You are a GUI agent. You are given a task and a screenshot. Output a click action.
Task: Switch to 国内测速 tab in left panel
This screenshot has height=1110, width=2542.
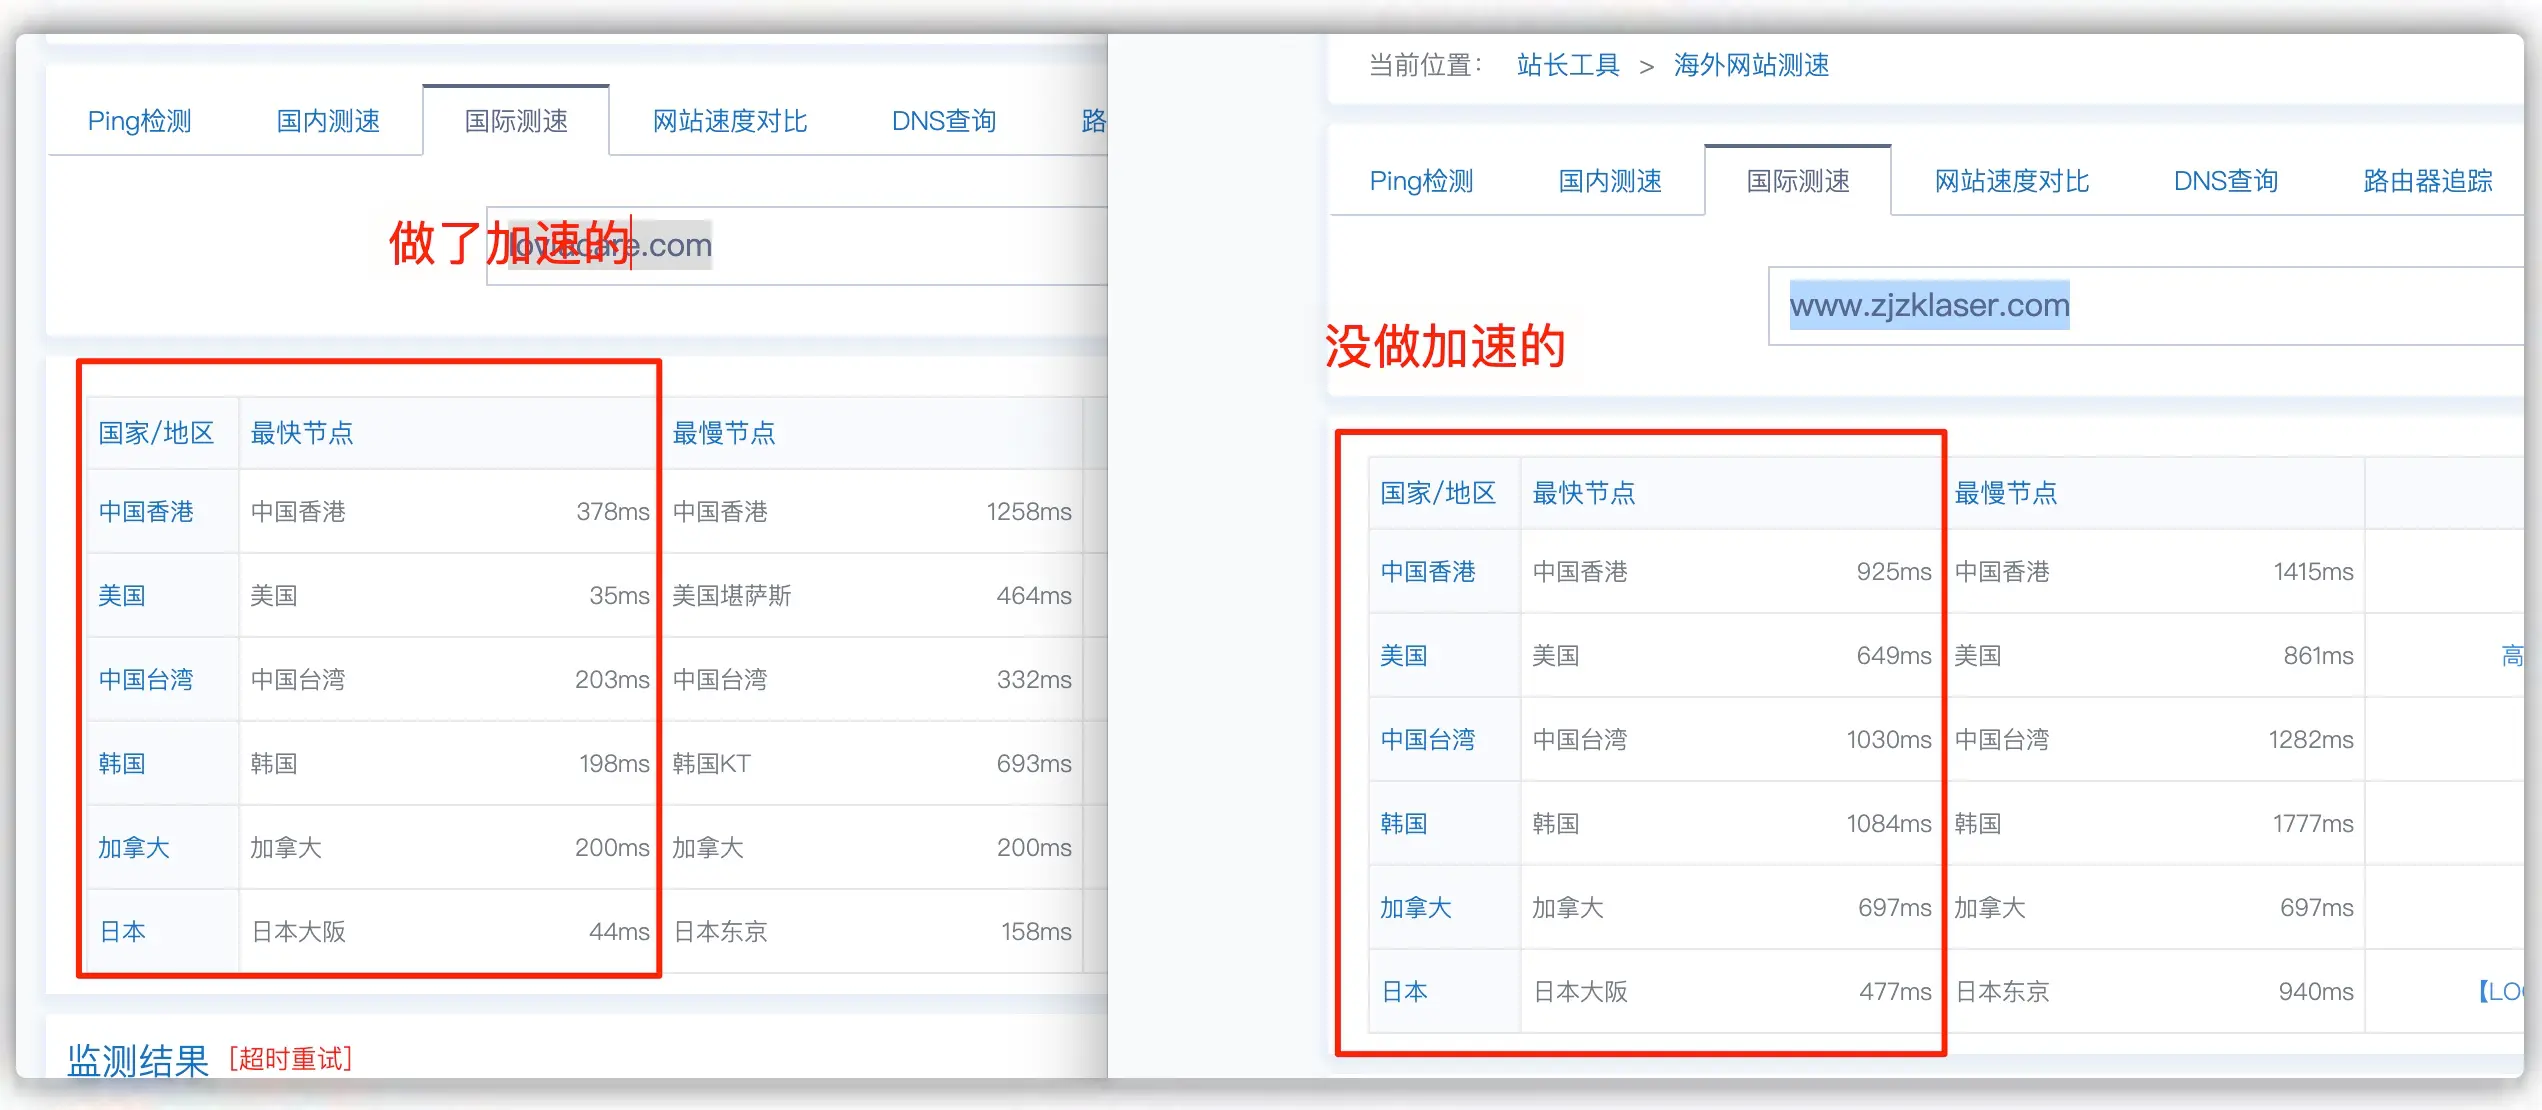point(328,121)
